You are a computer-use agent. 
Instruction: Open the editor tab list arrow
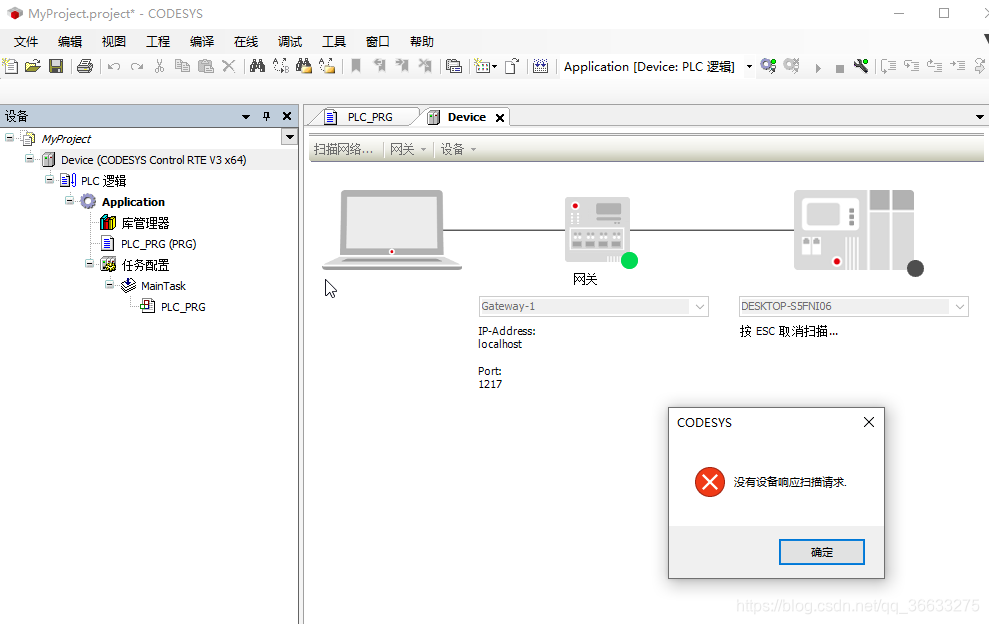(980, 117)
